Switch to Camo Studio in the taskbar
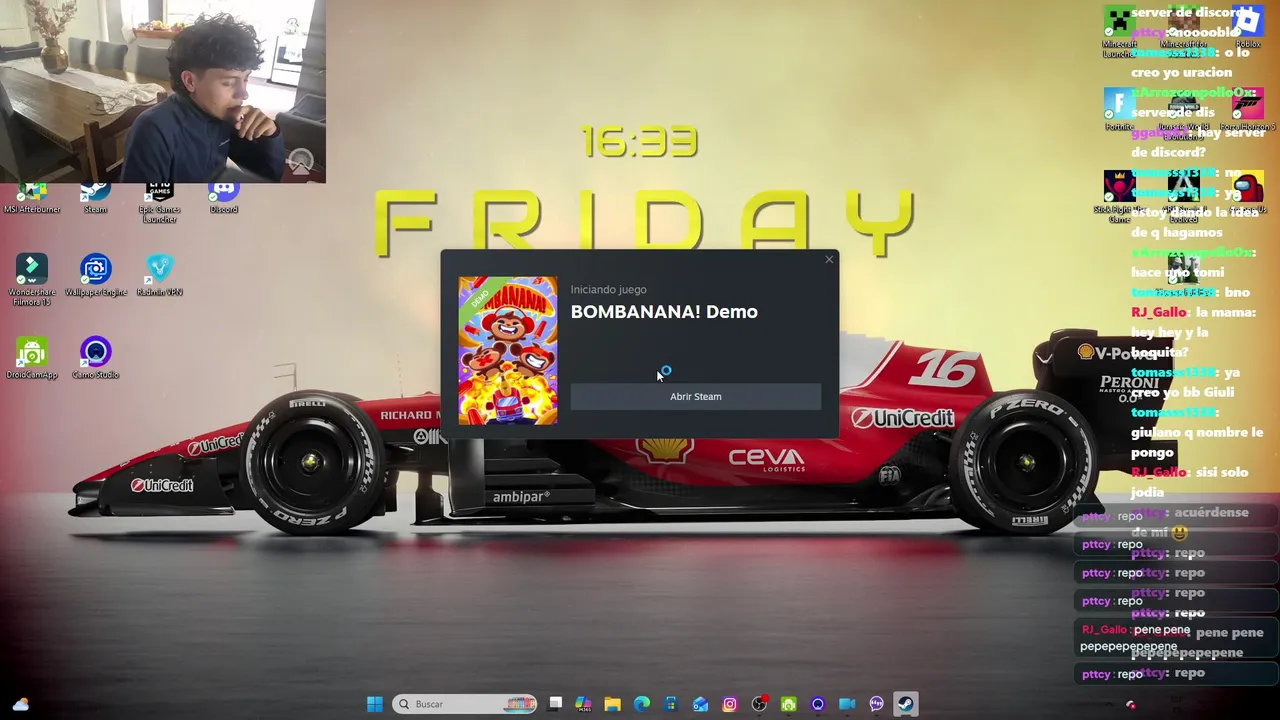Image resolution: width=1280 pixels, height=720 pixels. [818, 704]
